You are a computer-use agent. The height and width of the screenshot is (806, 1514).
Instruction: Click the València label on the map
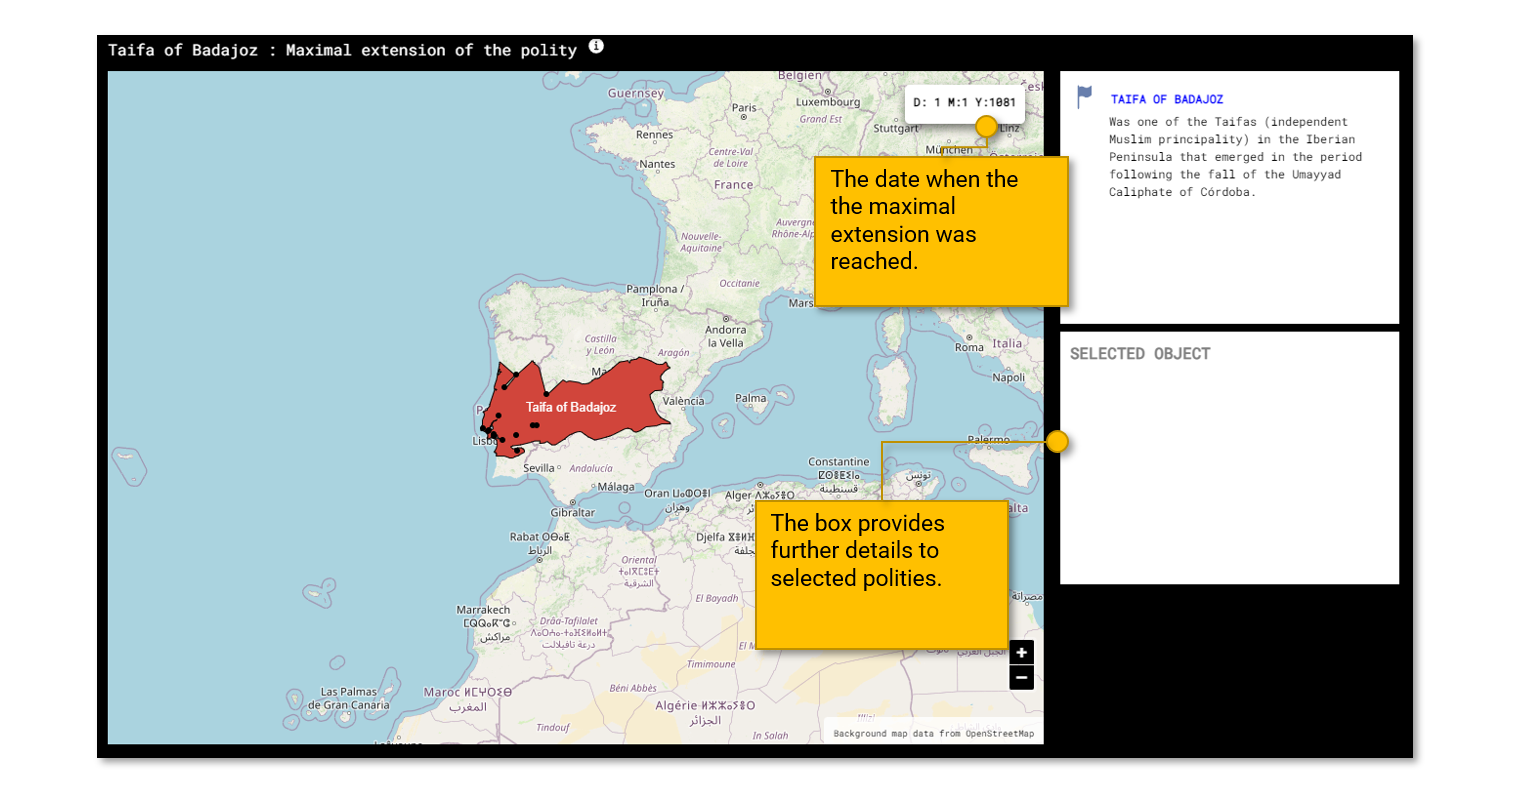click(684, 401)
